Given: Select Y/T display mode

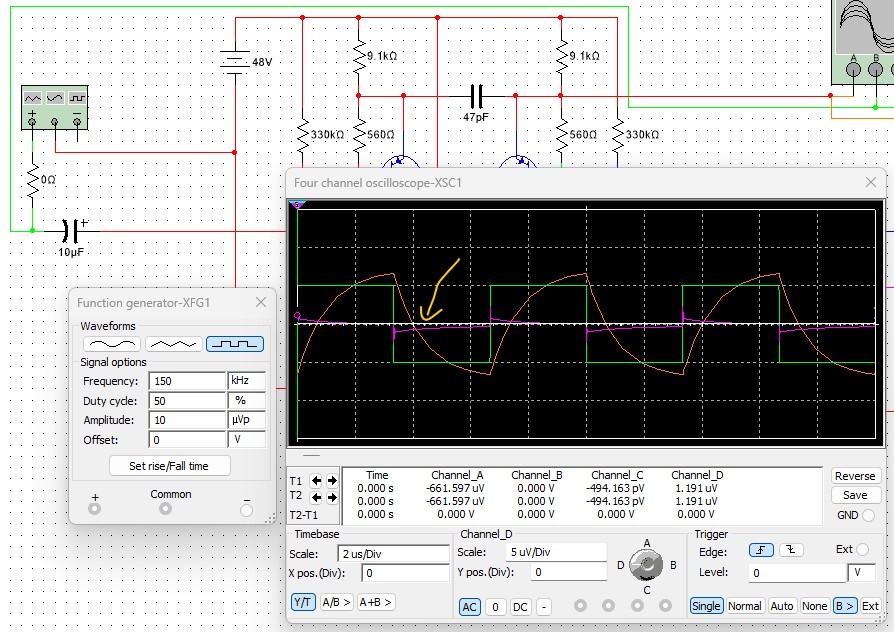Looking at the screenshot, I should pos(303,602).
